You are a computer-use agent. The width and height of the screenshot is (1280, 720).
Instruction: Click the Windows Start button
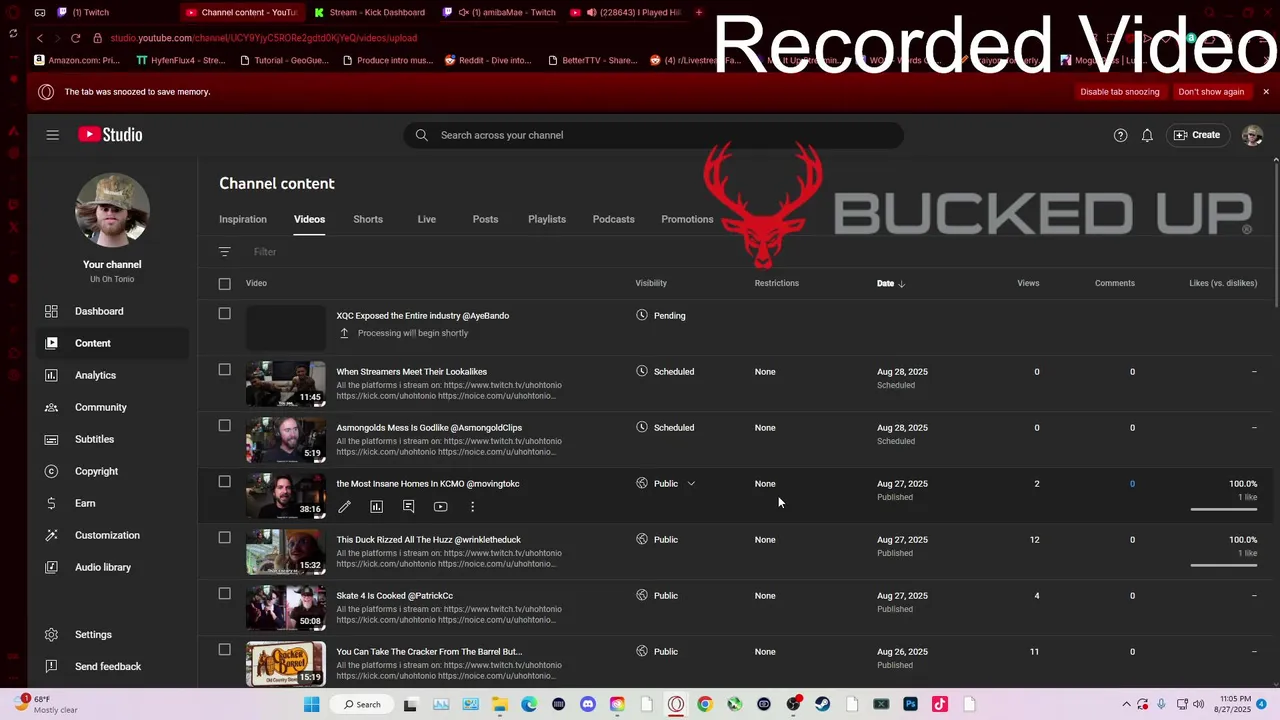(x=311, y=704)
